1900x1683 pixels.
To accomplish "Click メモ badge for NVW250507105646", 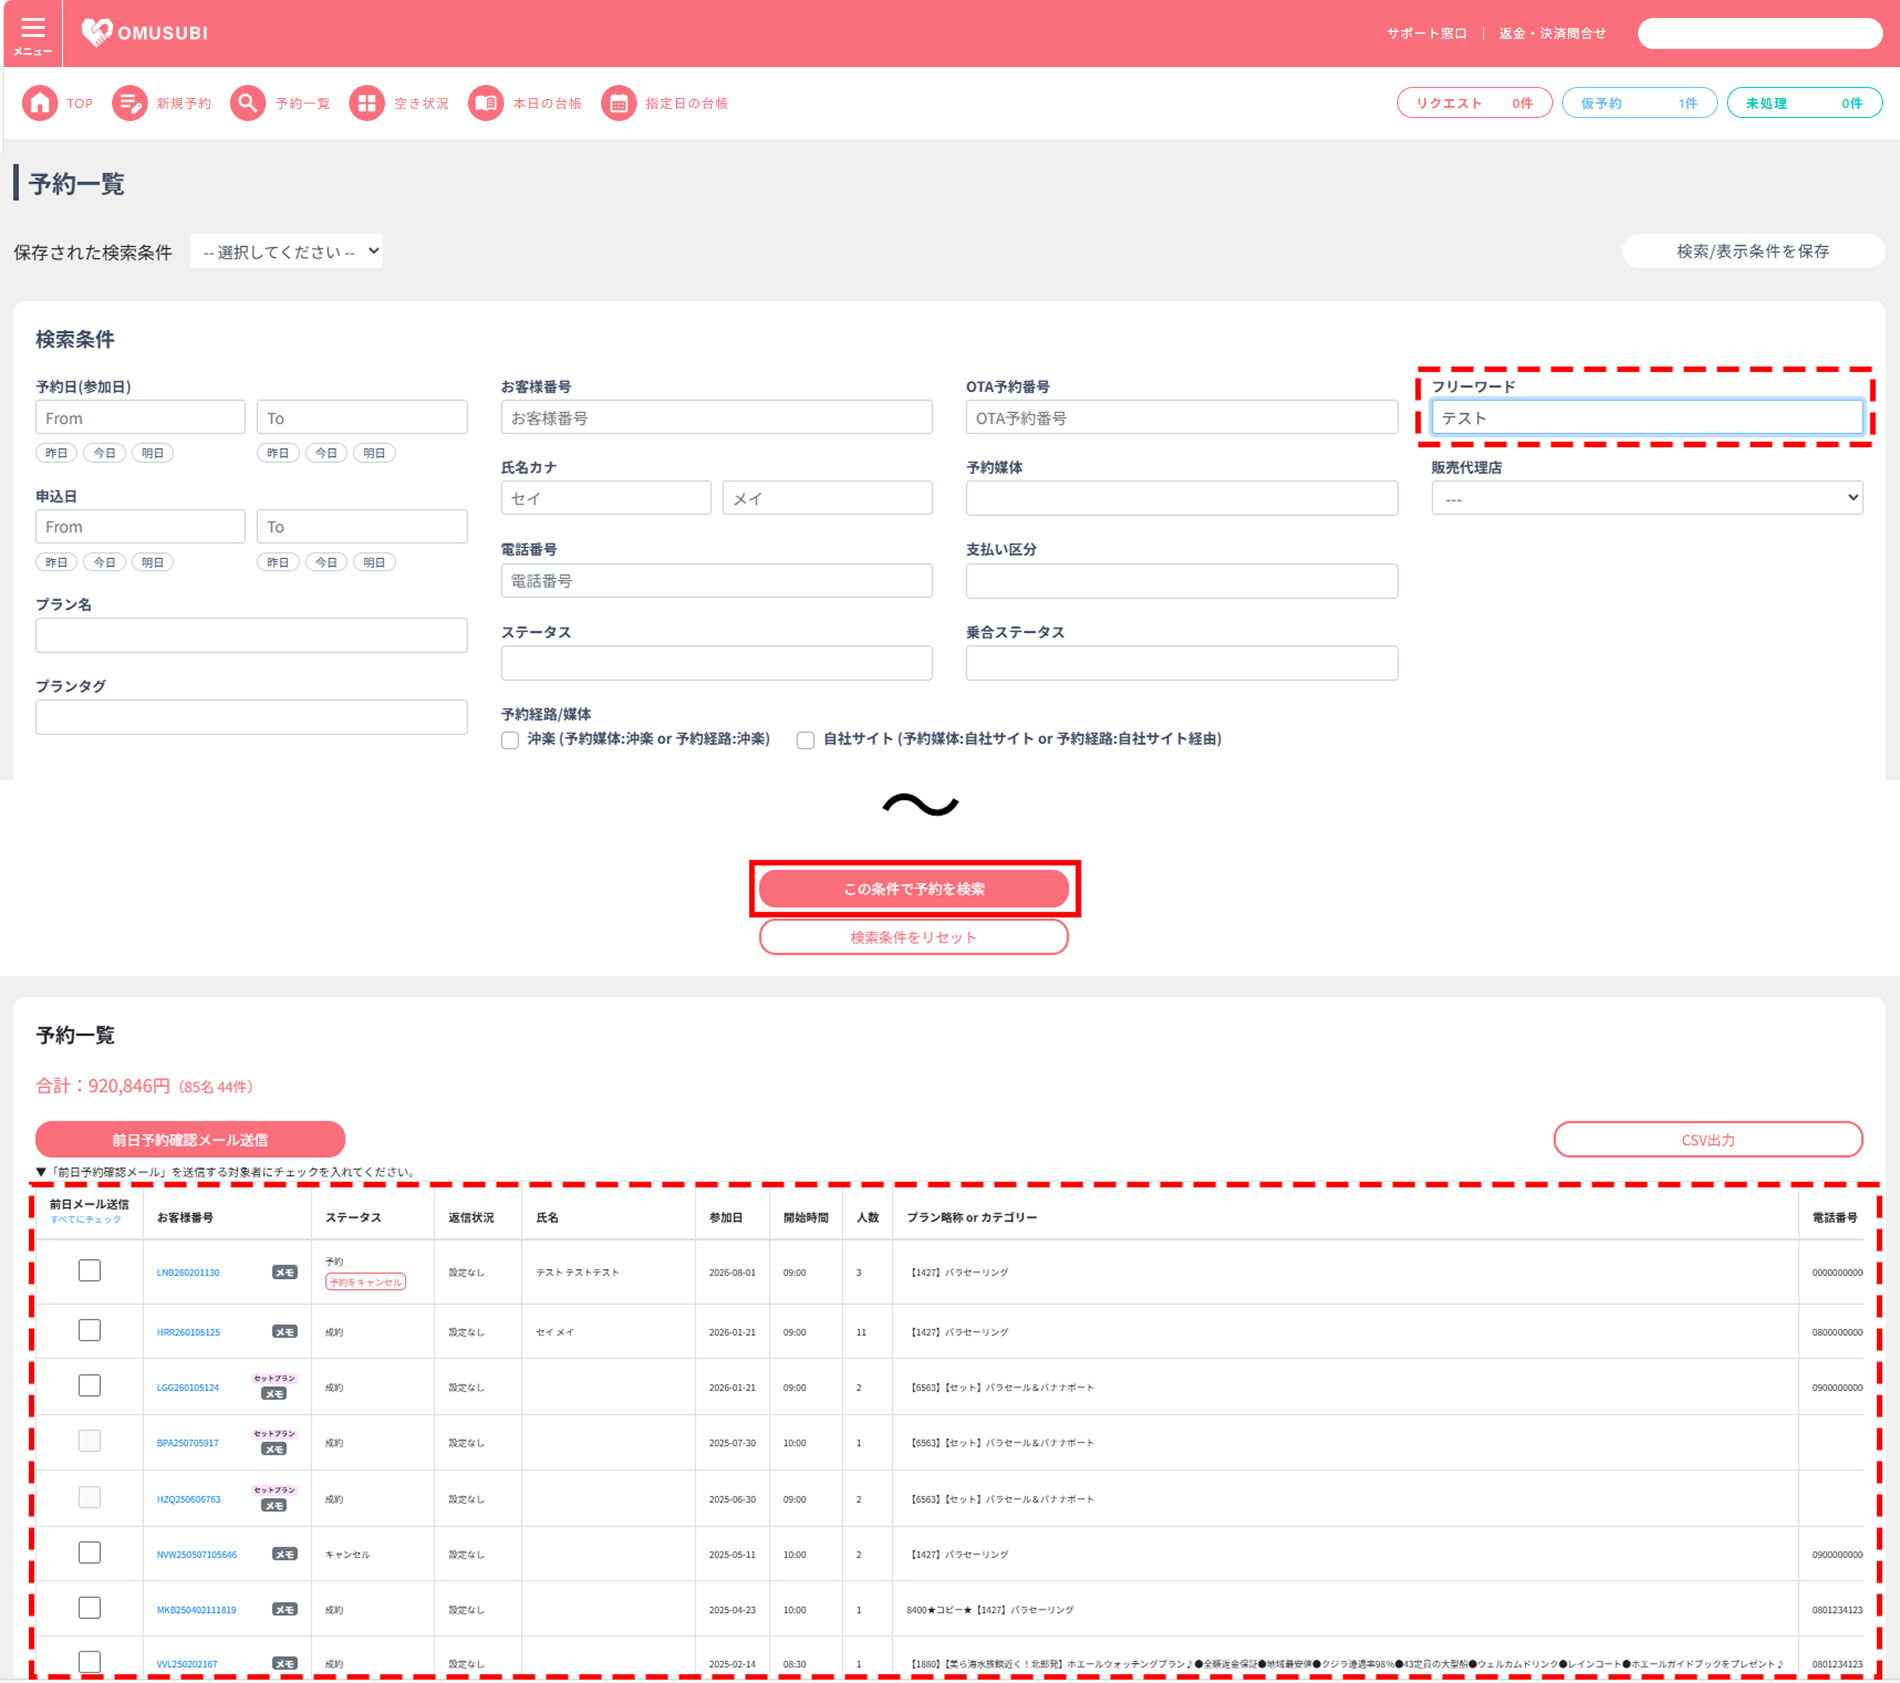I will point(285,1555).
